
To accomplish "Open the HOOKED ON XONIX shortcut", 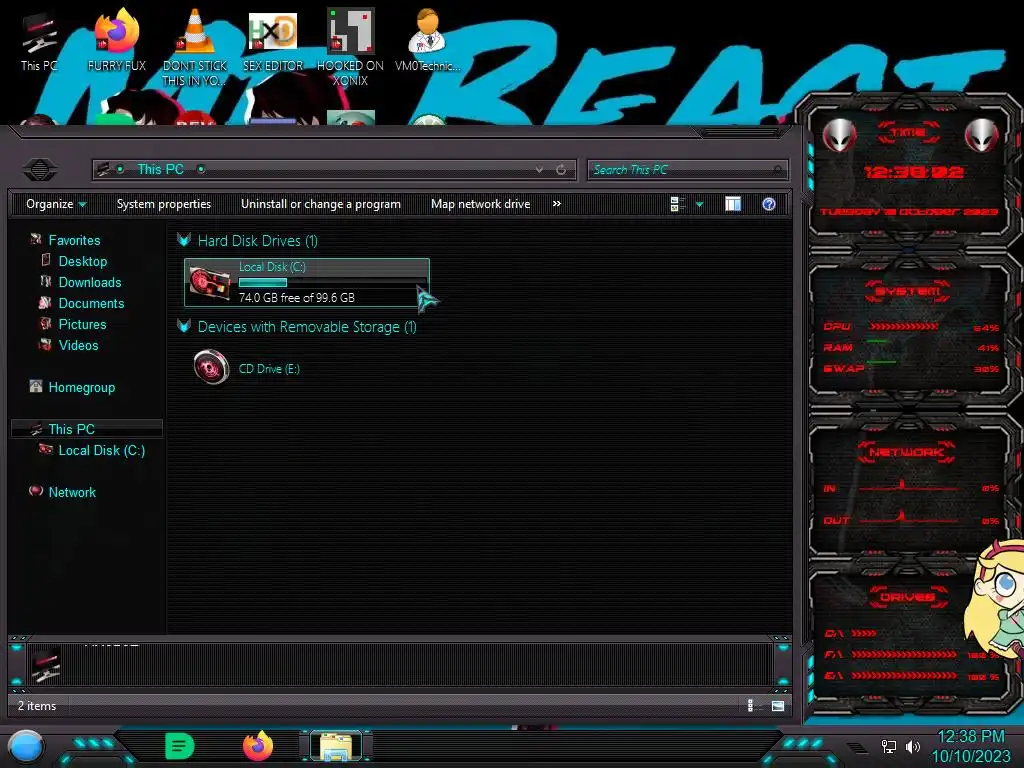I will click(x=350, y=47).
